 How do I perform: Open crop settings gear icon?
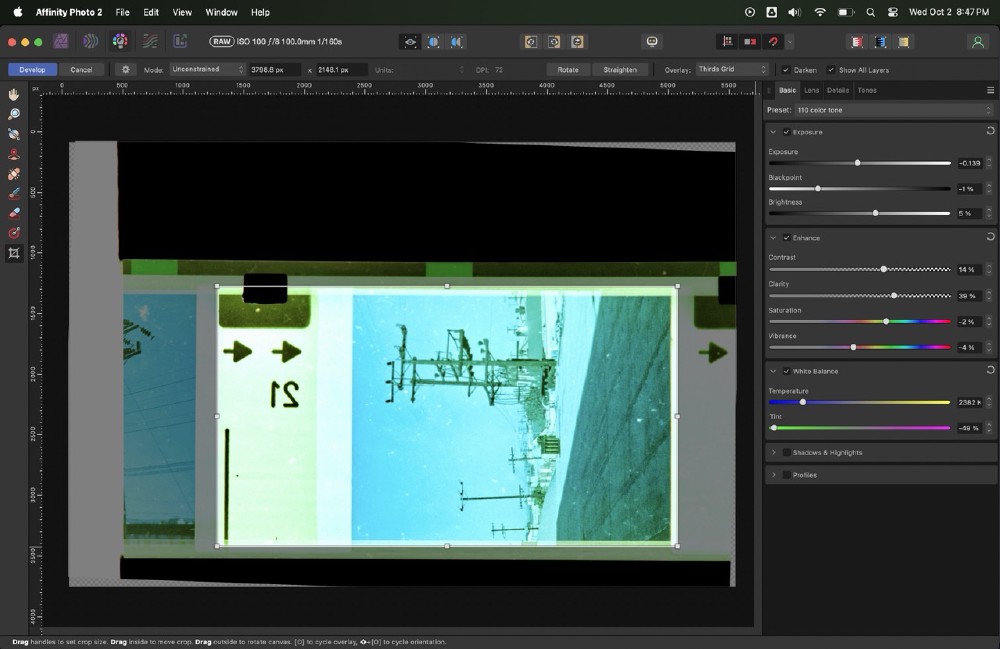point(126,69)
